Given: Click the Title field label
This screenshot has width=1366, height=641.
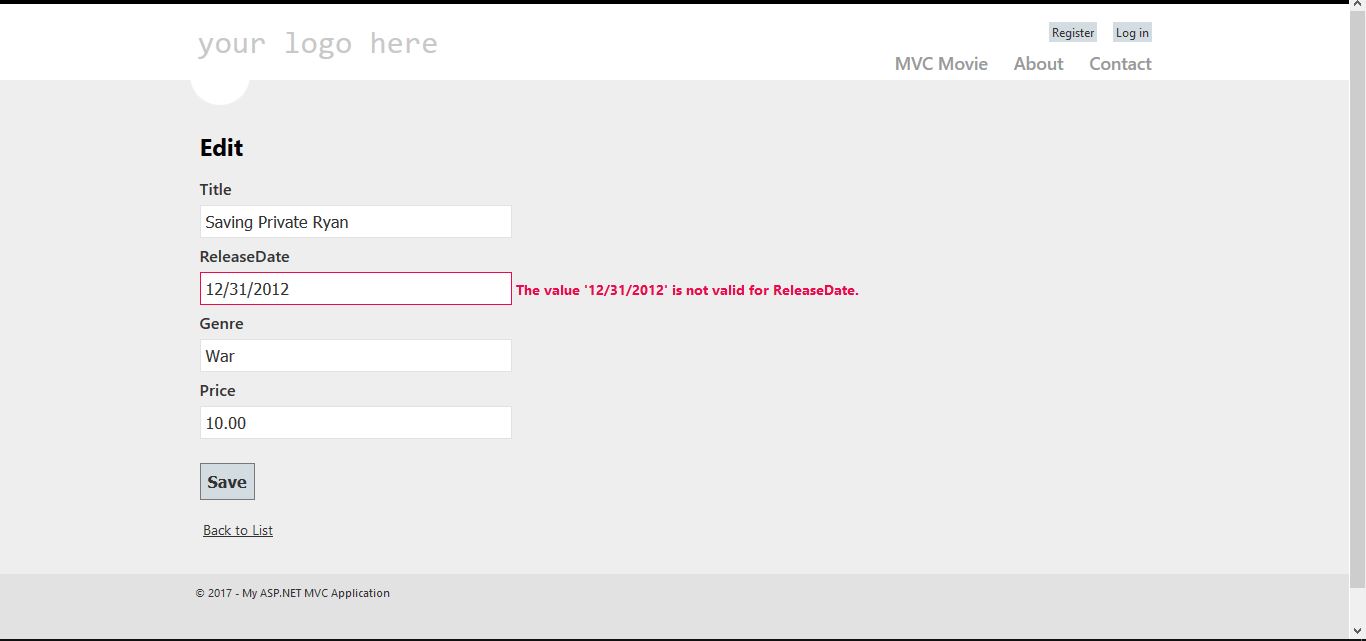Looking at the screenshot, I should click(x=215, y=190).
